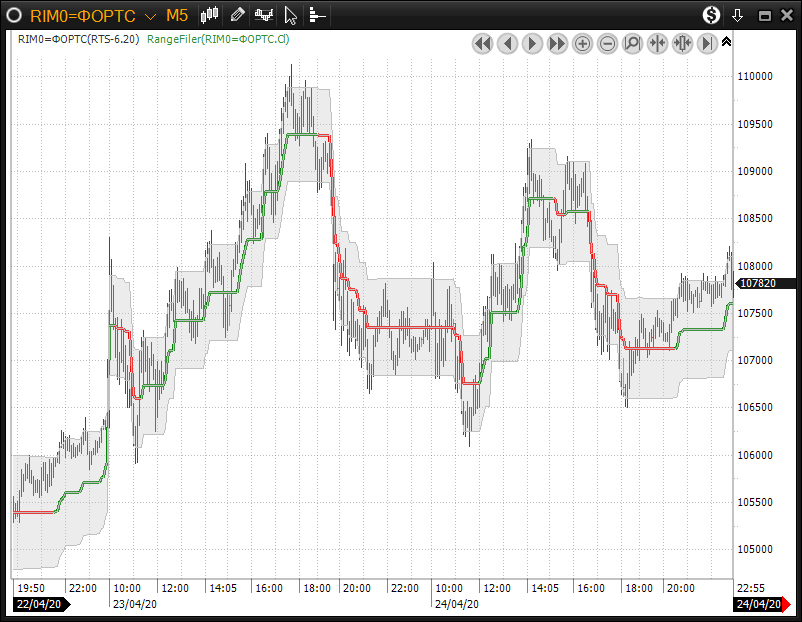Click the RangeFiler indicator label

click(218, 39)
